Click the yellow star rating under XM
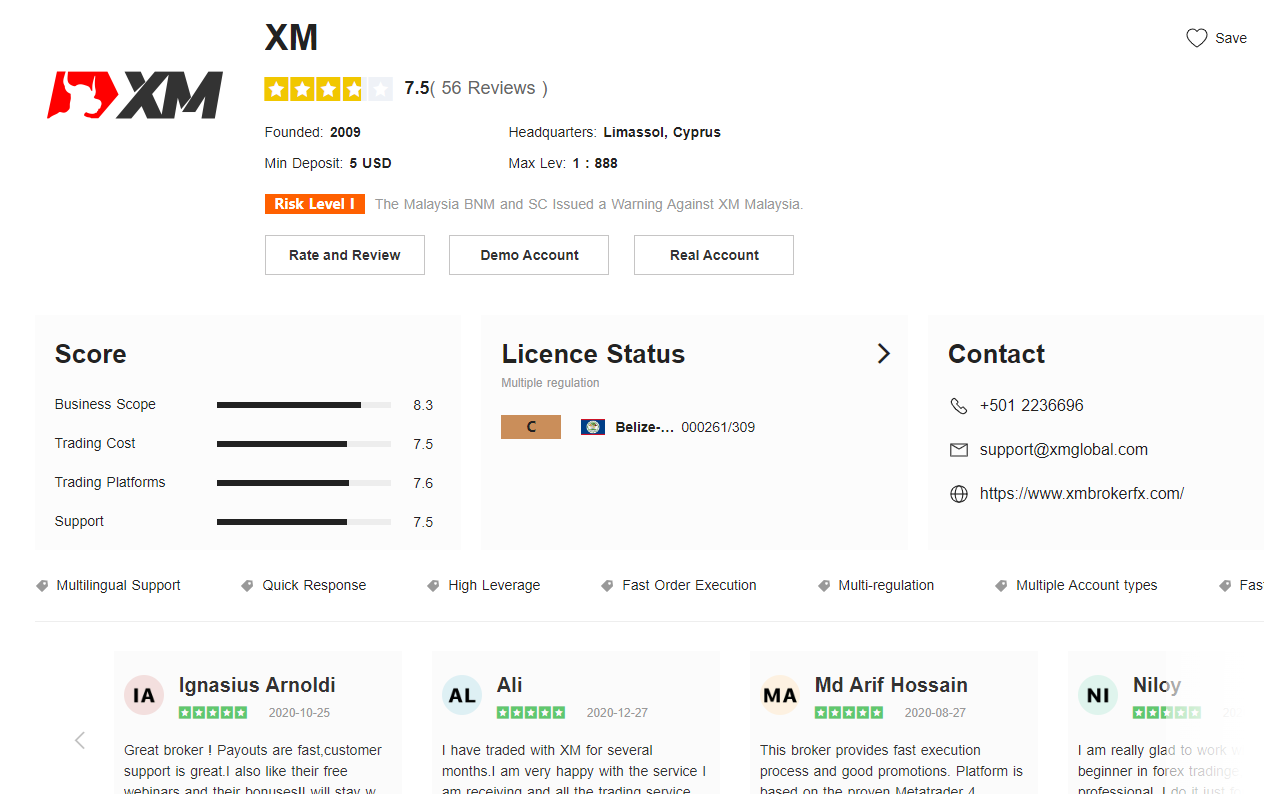Image resolution: width=1264 pixels, height=794 pixels. 328,89
